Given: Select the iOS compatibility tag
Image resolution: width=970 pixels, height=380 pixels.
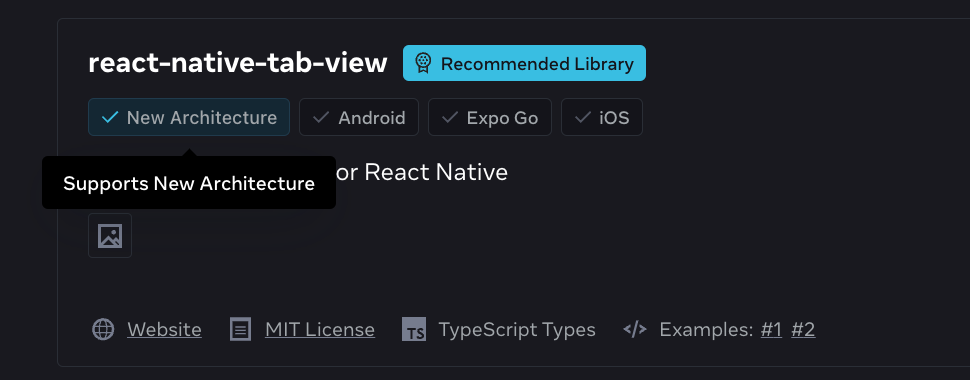Looking at the screenshot, I should click(x=601, y=117).
